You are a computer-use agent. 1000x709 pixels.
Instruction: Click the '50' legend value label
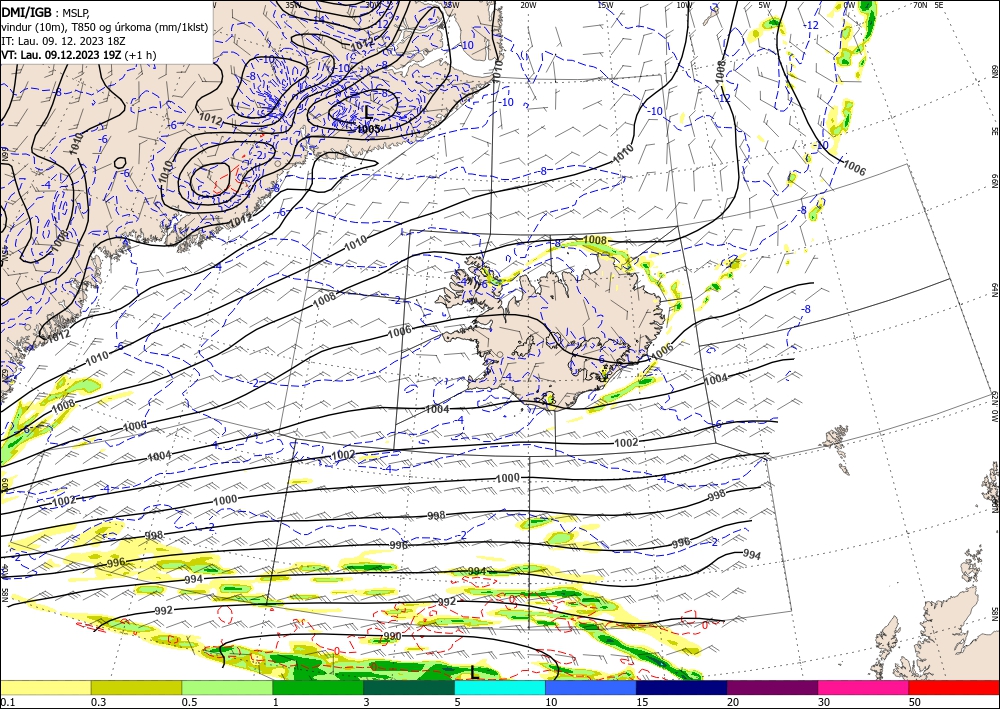click(x=915, y=701)
